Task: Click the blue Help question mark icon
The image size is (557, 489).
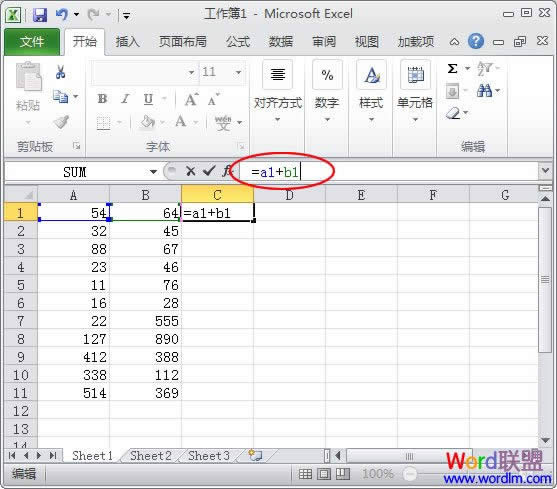Action: click(x=476, y=41)
